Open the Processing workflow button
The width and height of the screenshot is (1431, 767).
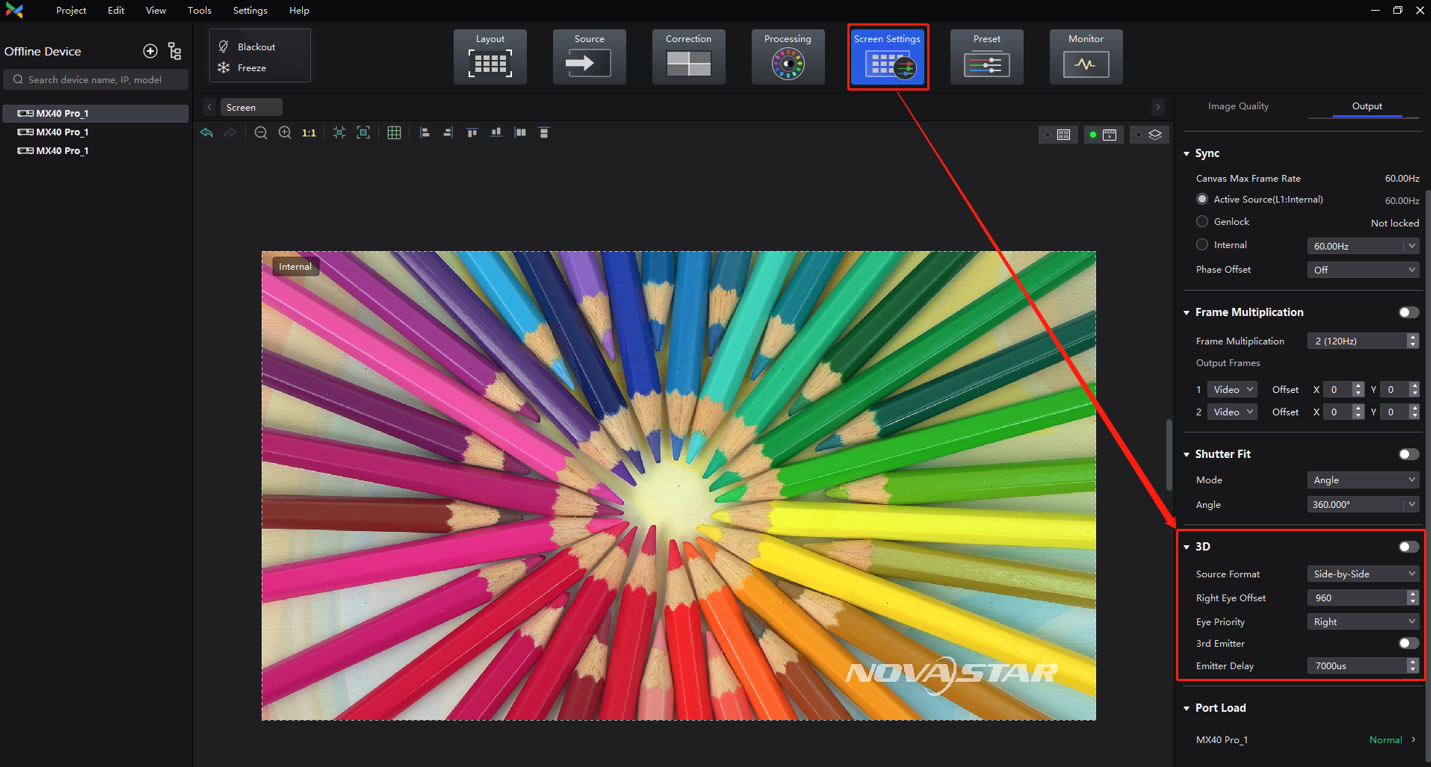point(788,57)
